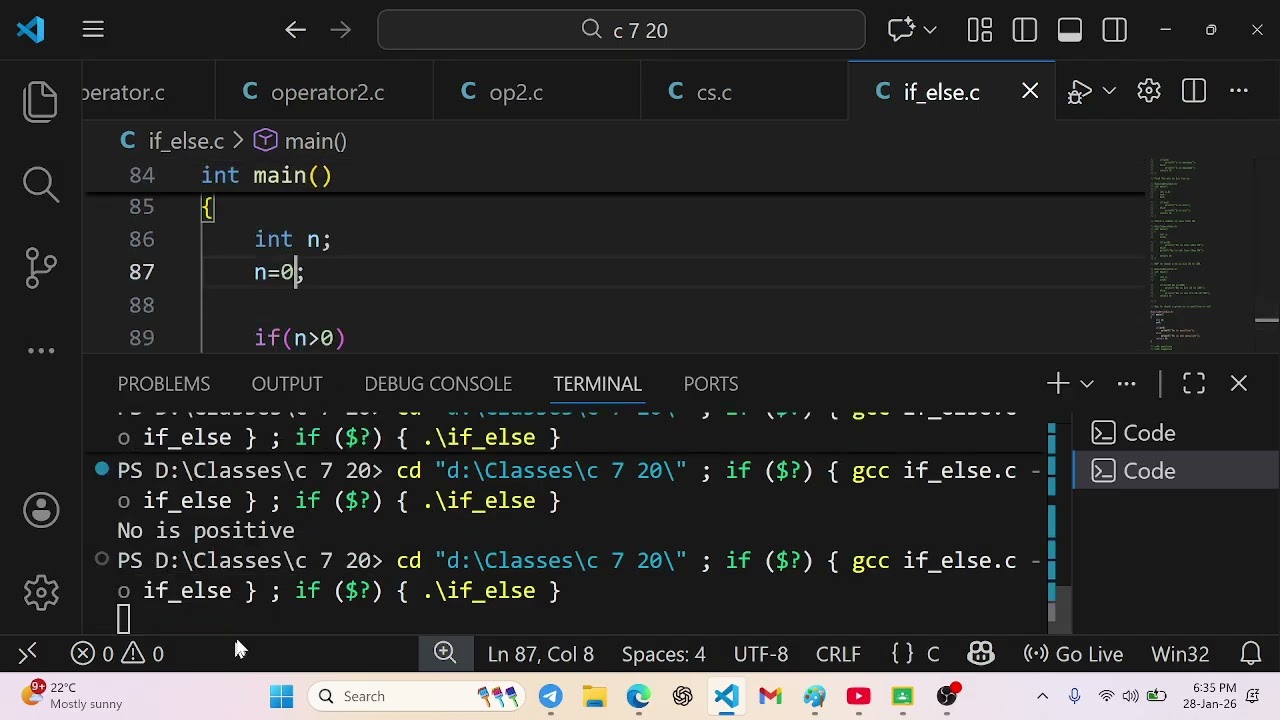Change encoding via UTF-8
The image size is (1280, 720).
pyautogui.click(x=761, y=654)
